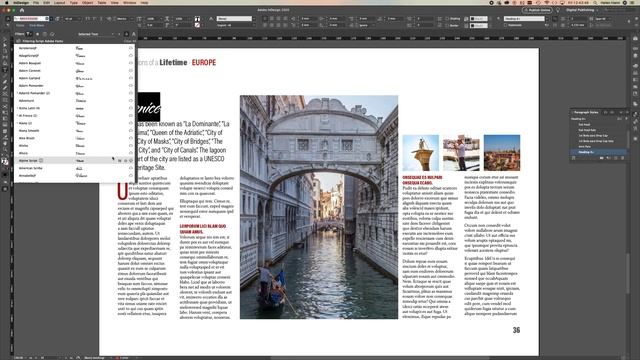Image resolution: width=640 pixels, height=360 pixels.
Task: Select the Zoom tool
Action: (x=5, y=149)
